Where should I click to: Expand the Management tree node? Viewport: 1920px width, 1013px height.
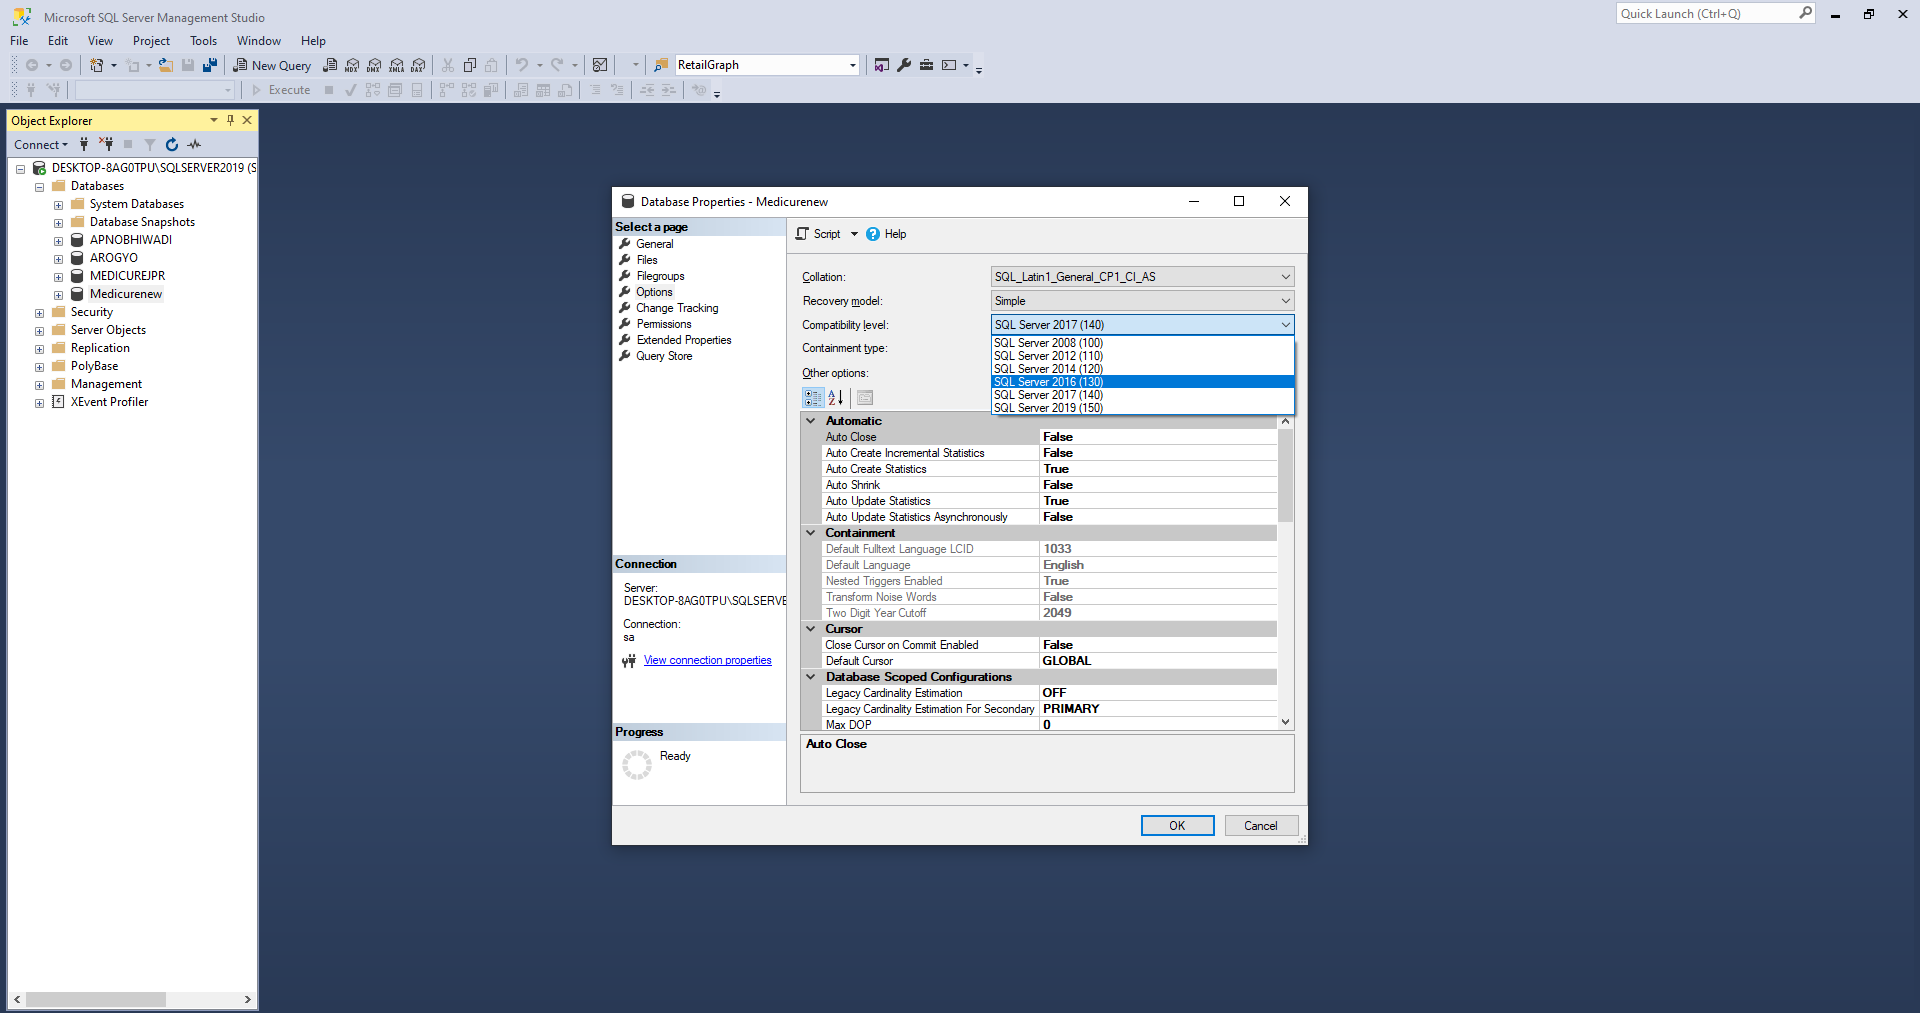40,385
